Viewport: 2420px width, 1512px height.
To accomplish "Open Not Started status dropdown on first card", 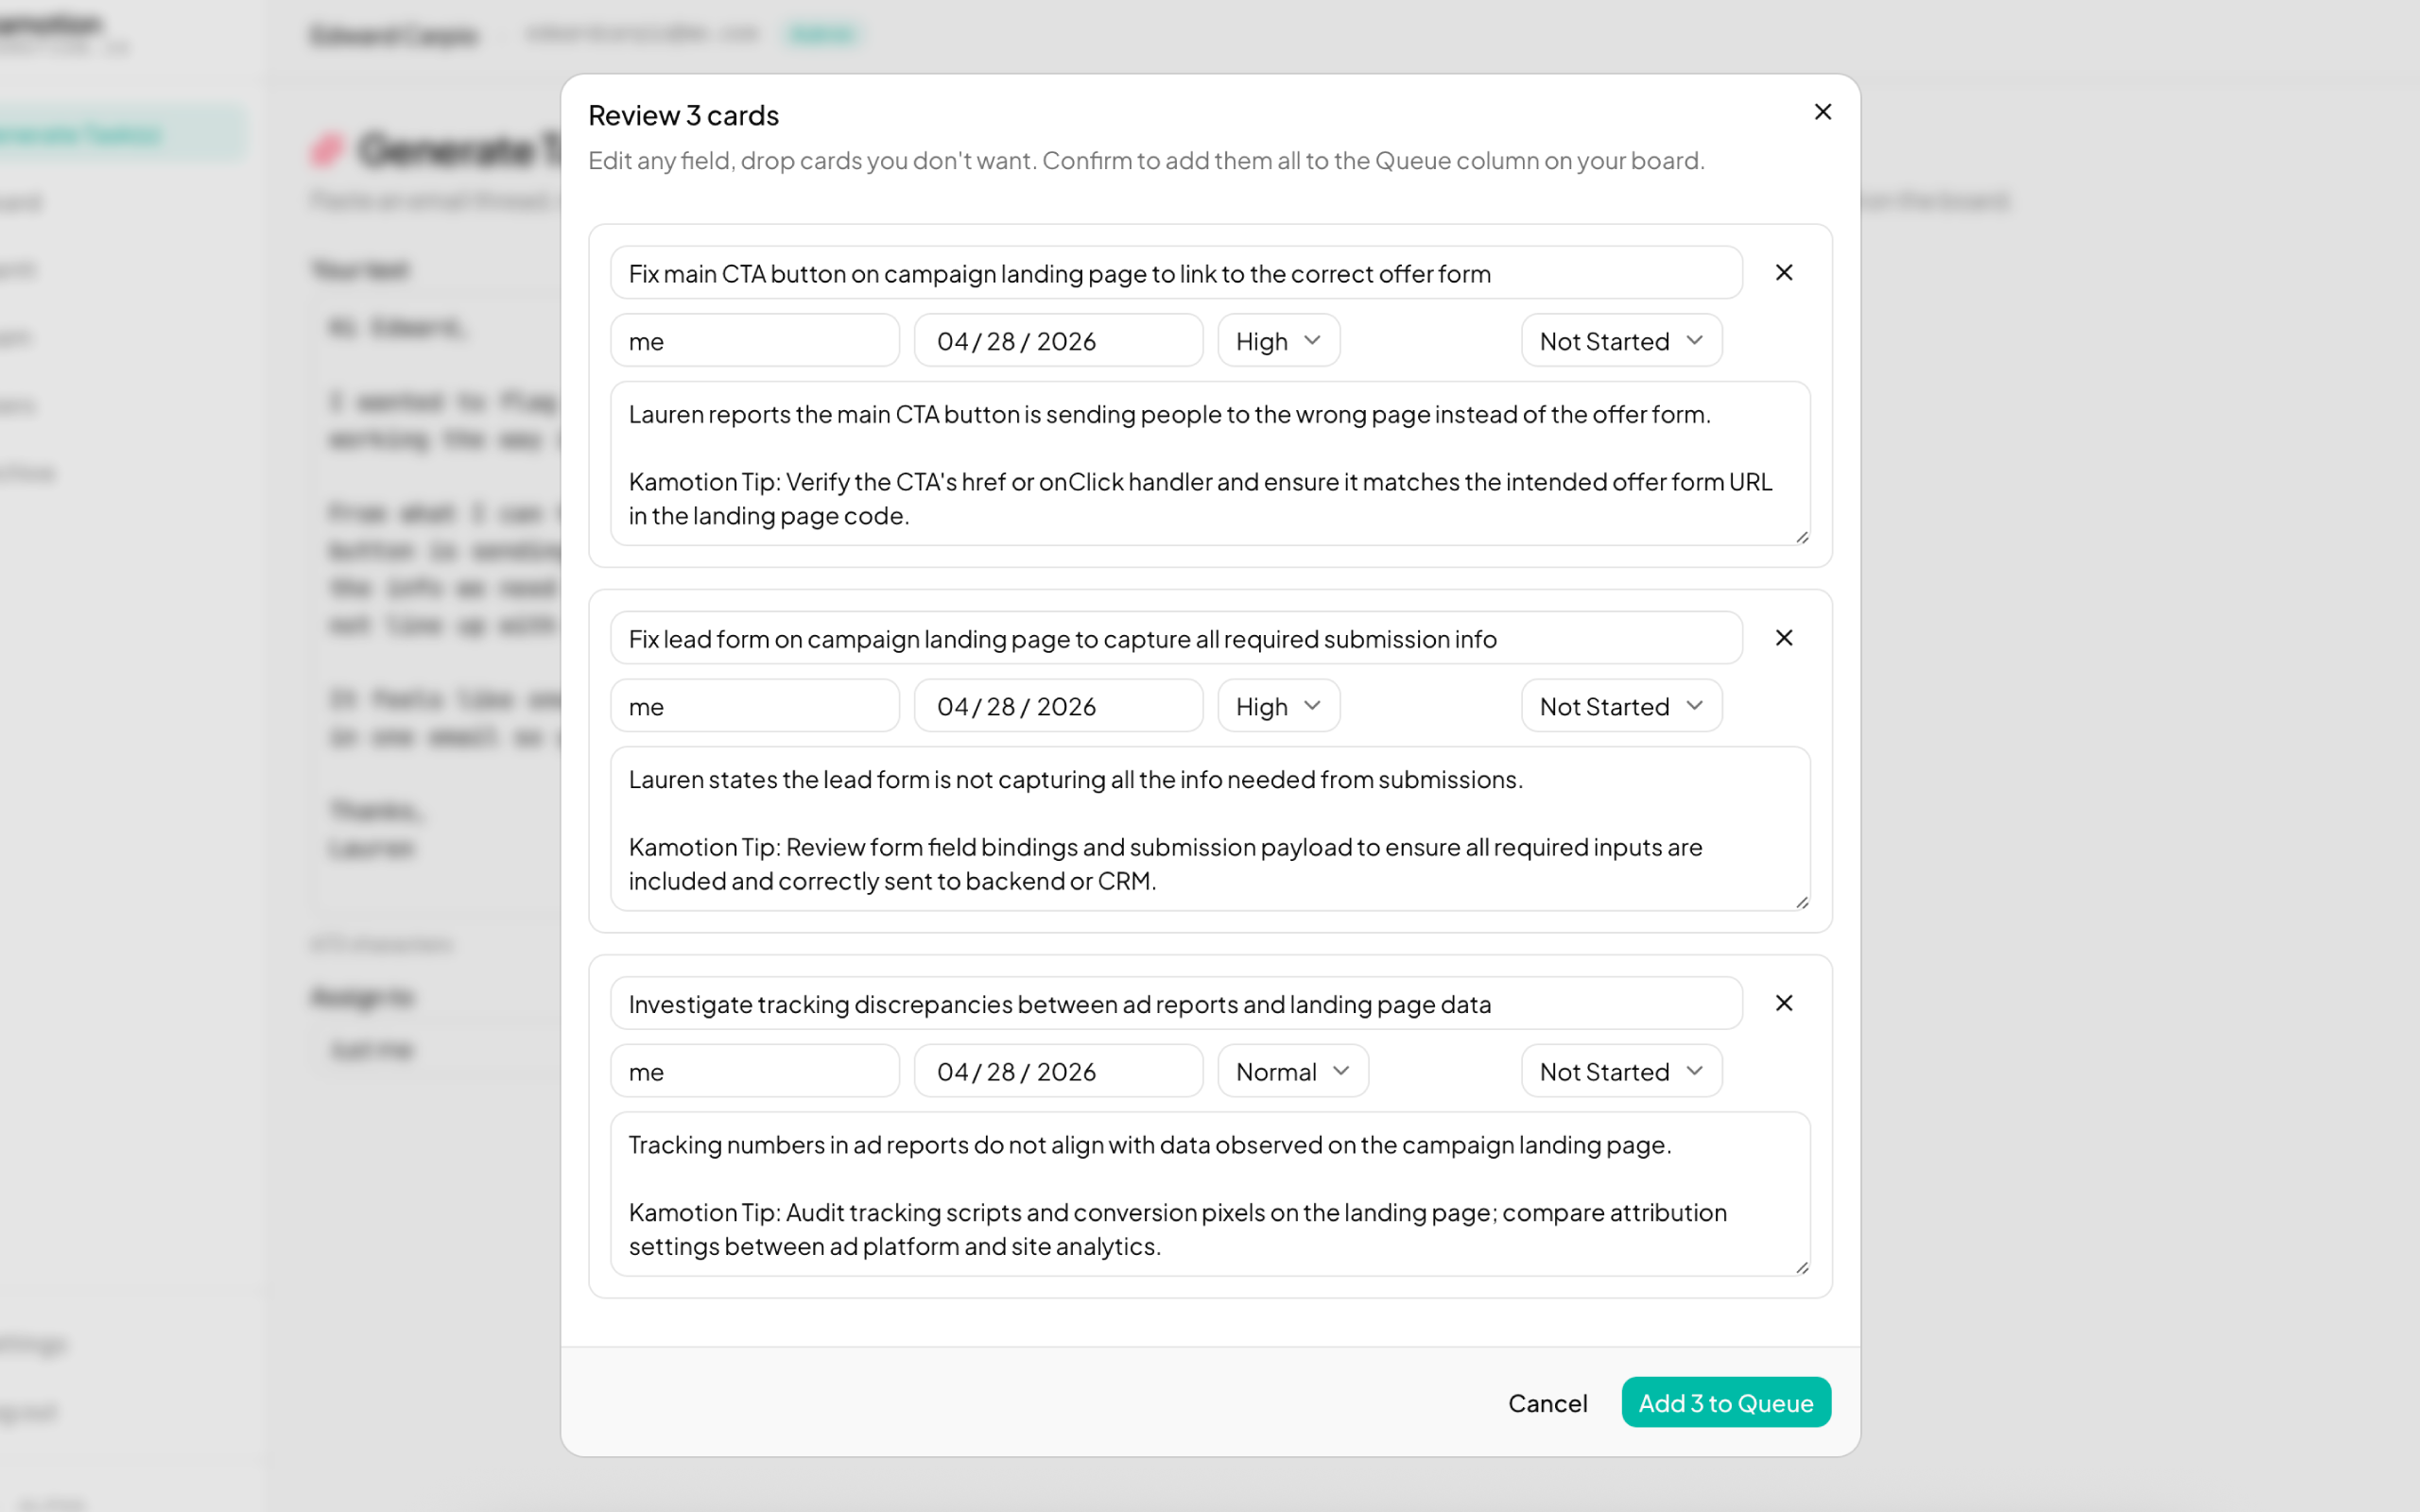I will pyautogui.click(x=1620, y=340).
